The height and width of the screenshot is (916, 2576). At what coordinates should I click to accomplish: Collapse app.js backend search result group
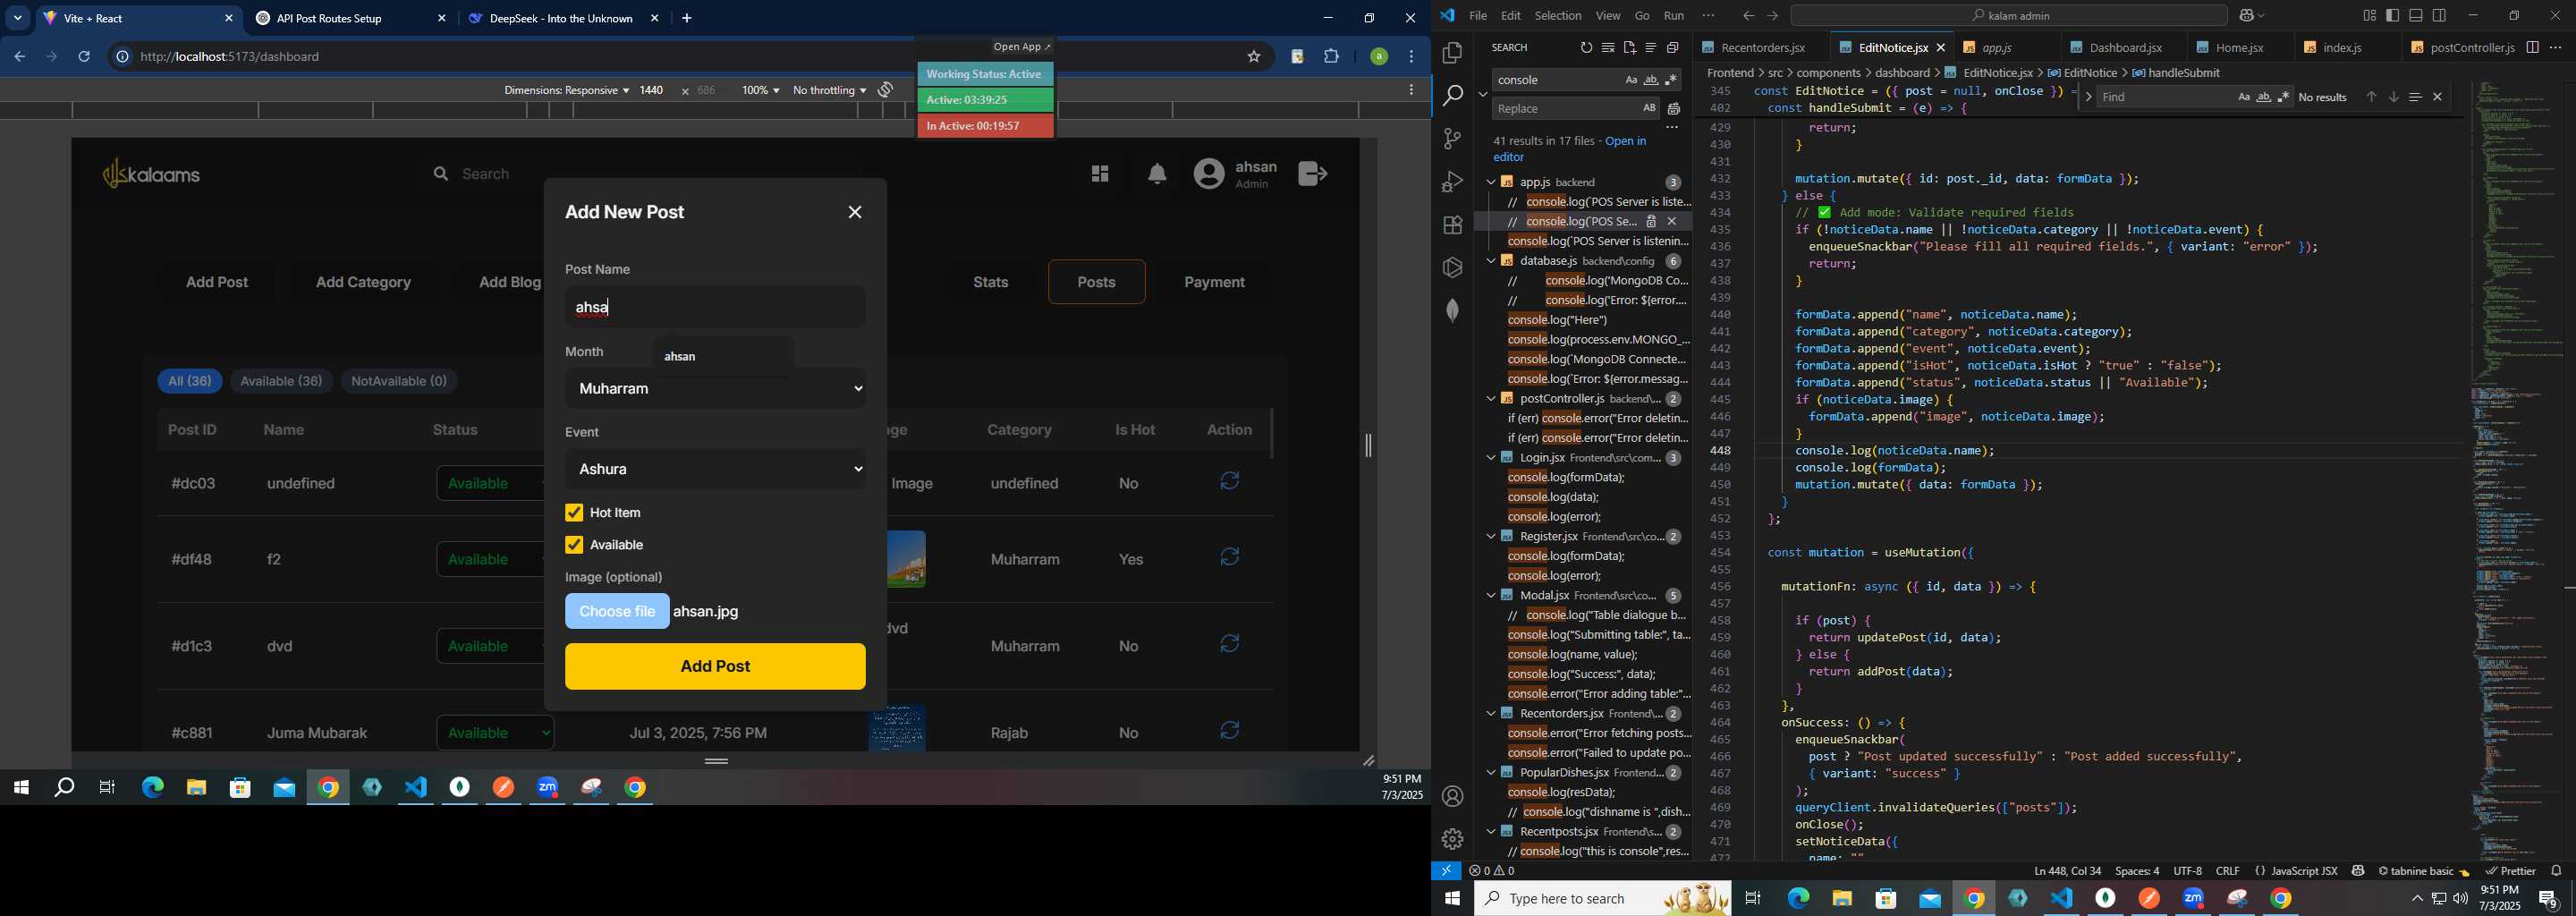click(x=1491, y=182)
